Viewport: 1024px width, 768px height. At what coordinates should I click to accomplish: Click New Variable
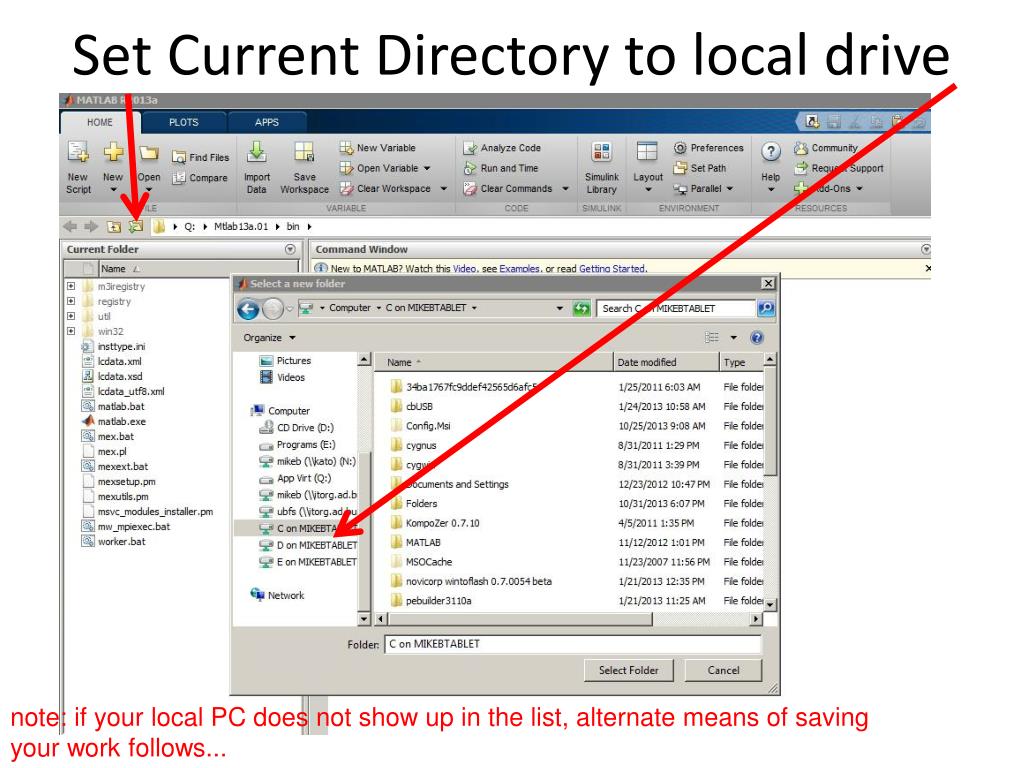click(377, 148)
